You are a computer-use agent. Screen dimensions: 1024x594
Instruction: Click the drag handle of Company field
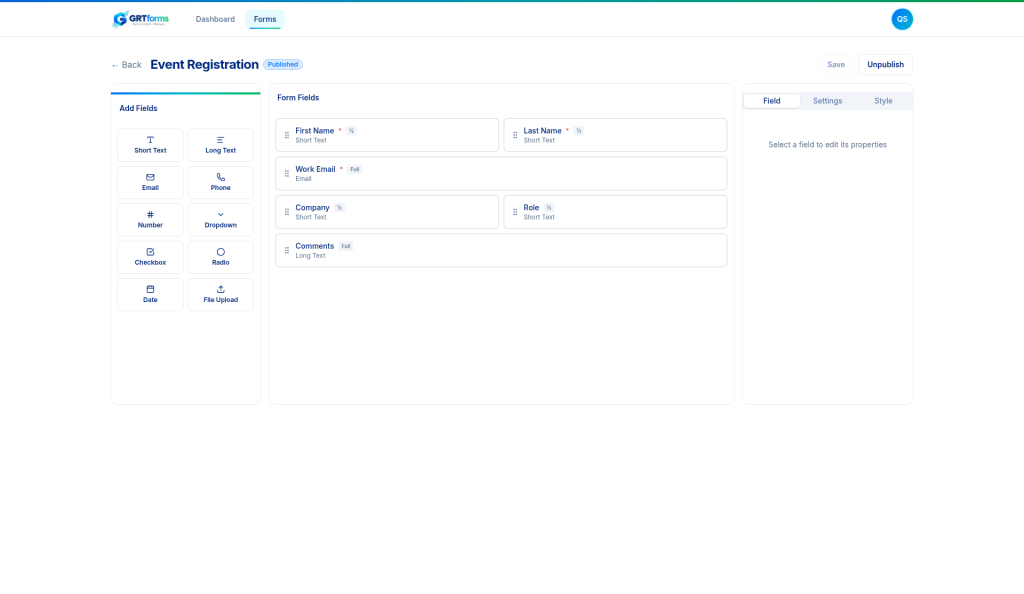pyautogui.click(x=287, y=212)
